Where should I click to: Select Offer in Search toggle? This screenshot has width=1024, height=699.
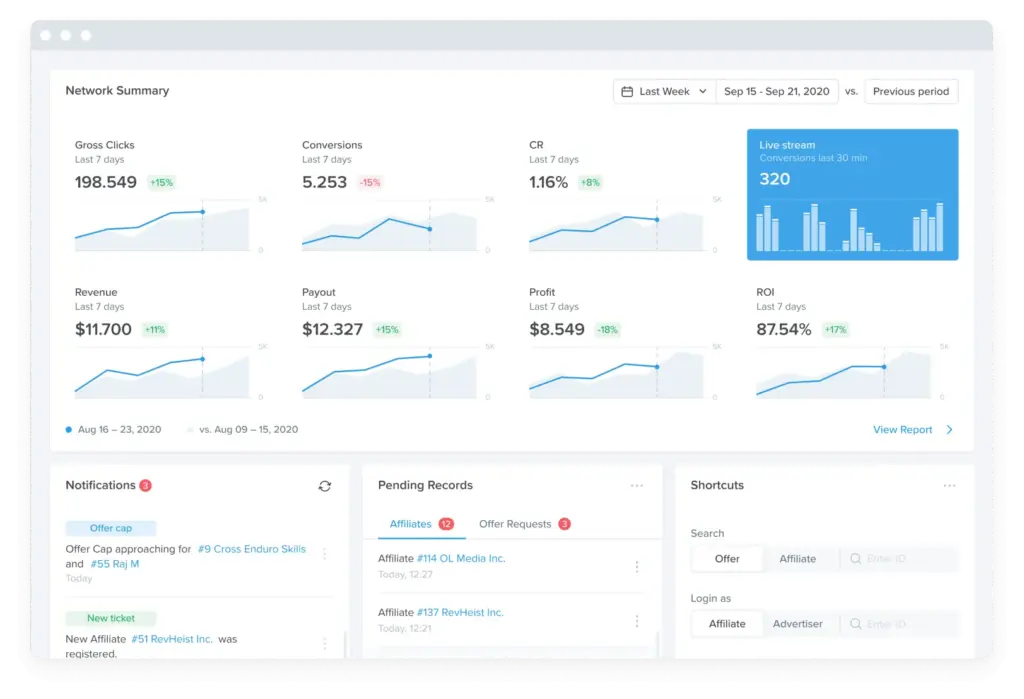click(x=727, y=559)
